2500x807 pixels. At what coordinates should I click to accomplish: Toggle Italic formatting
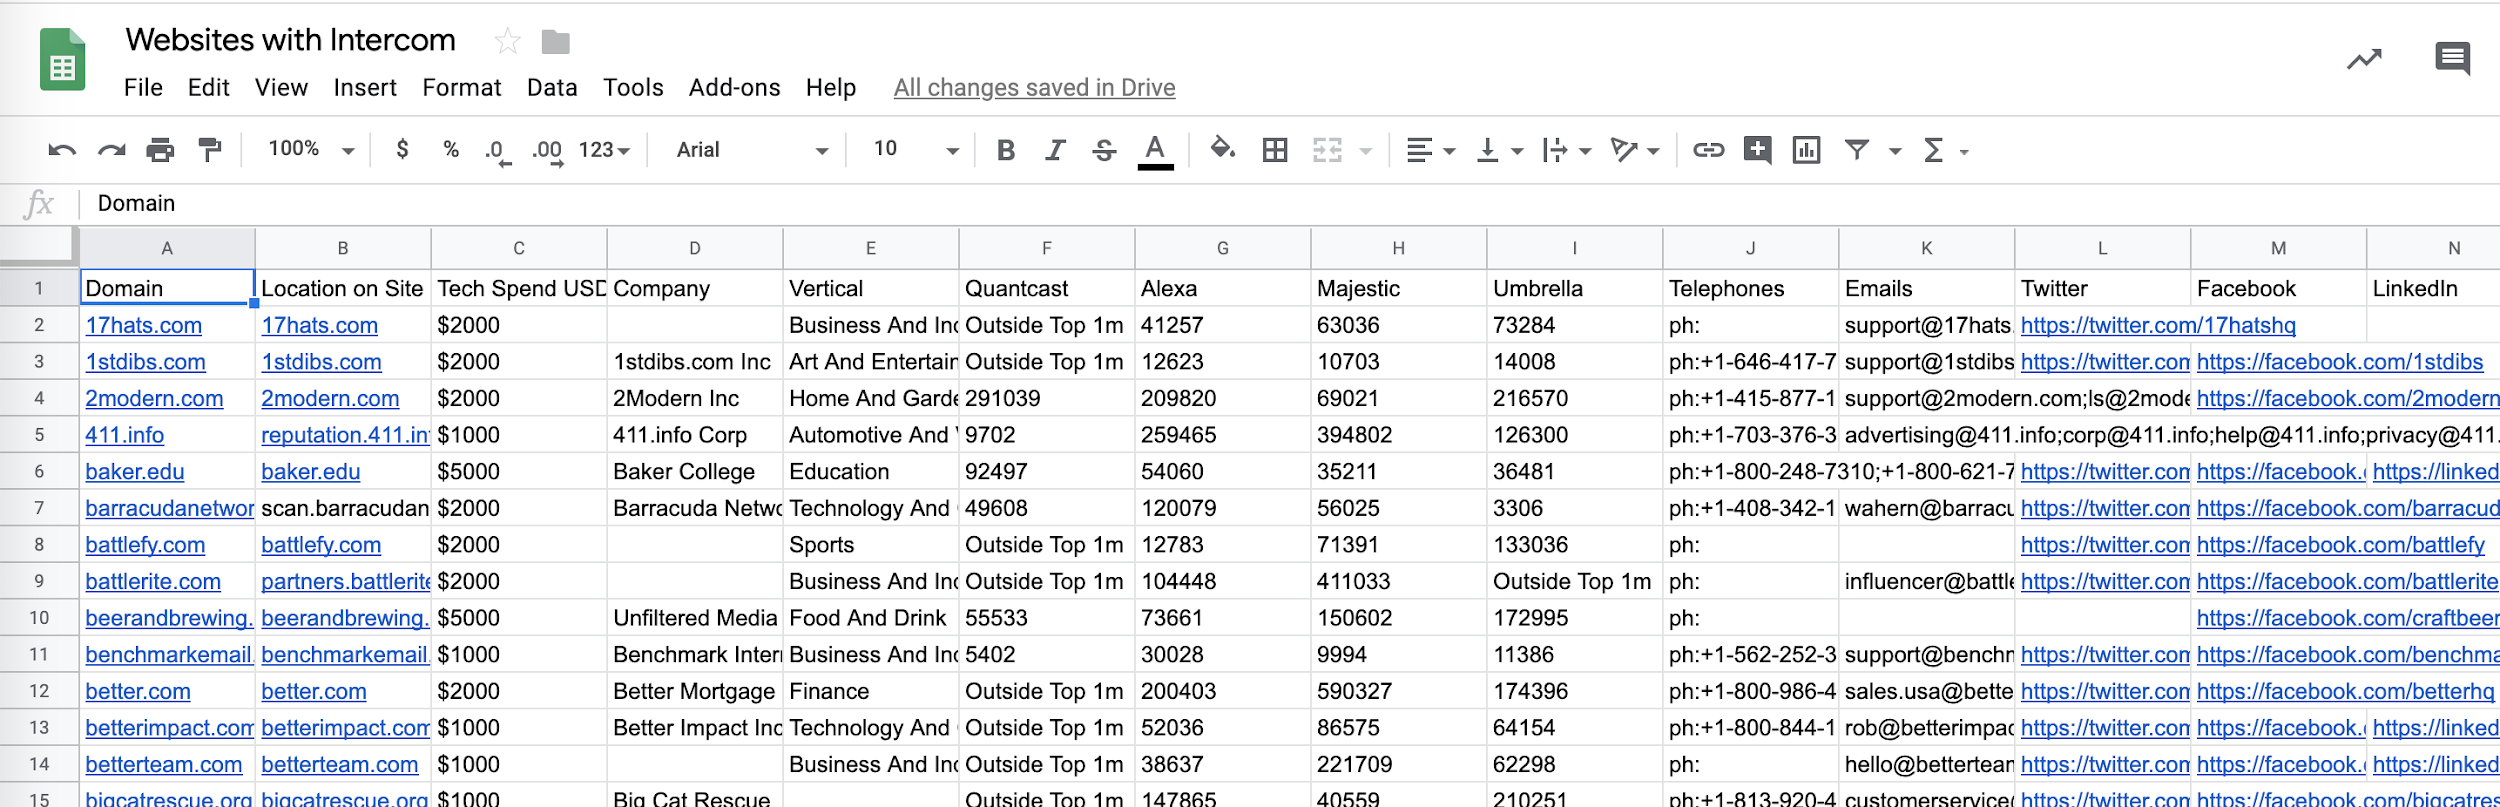tap(1055, 150)
